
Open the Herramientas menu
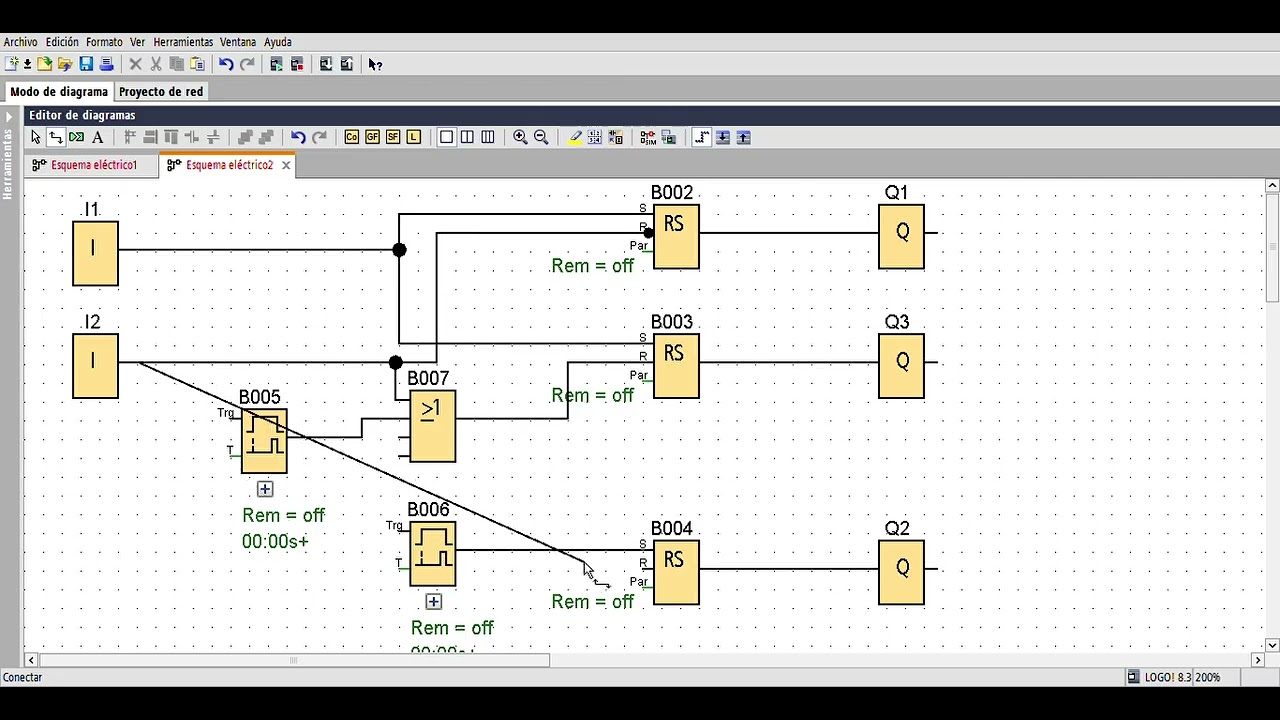(183, 42)
